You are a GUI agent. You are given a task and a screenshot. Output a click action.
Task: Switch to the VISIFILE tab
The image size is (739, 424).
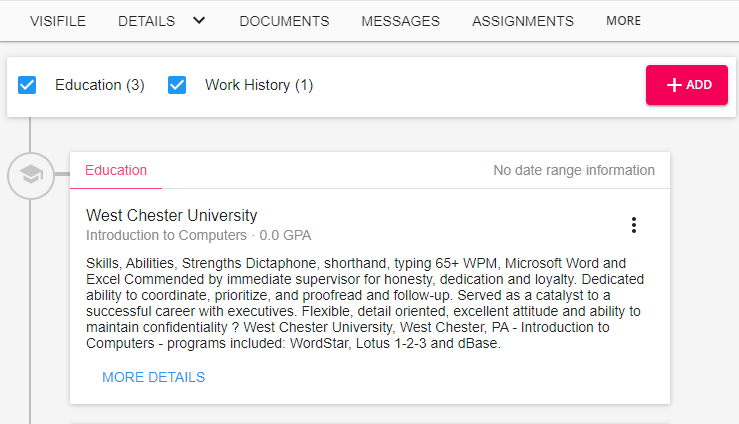click(58, 21)
